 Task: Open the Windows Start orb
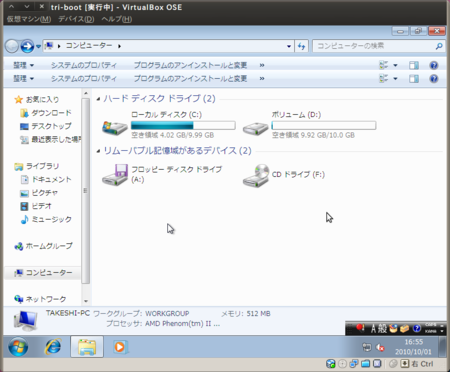[18, 347]
